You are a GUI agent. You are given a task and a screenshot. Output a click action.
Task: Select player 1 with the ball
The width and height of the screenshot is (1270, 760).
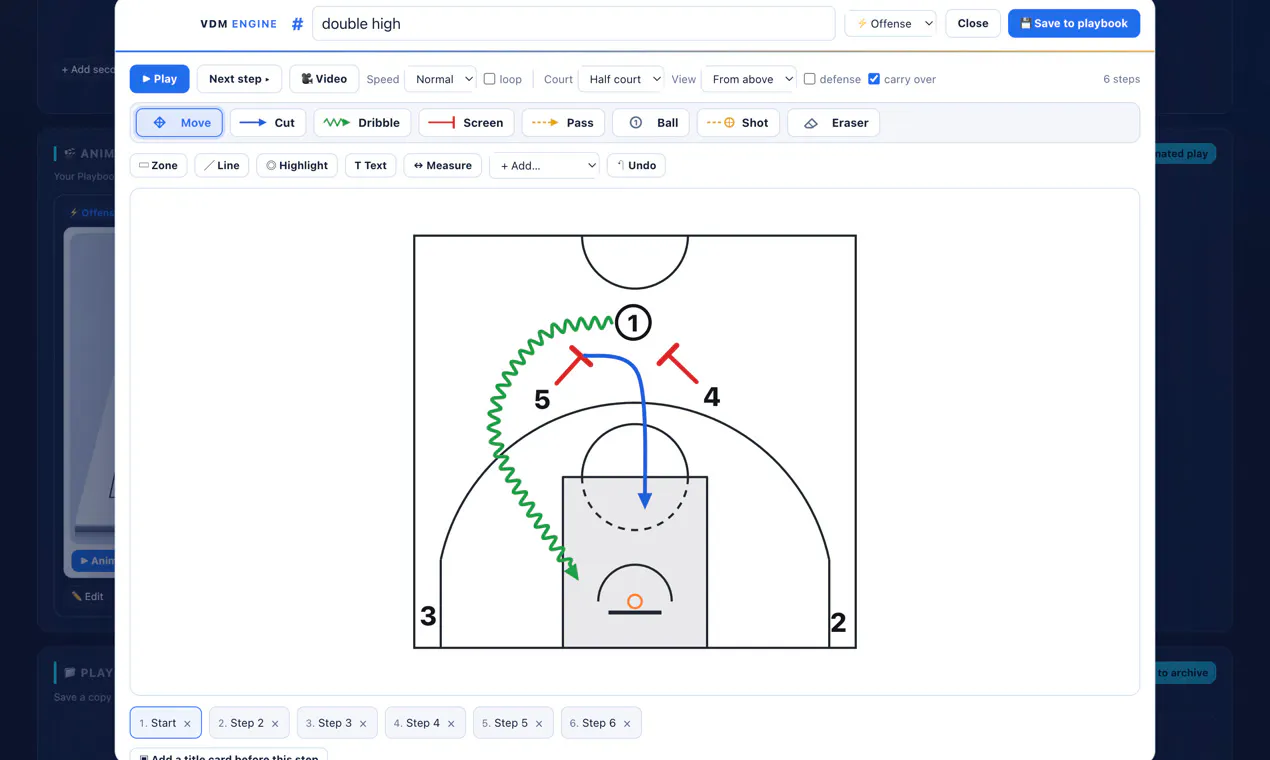pyautogui.click(x=633, y=322)
